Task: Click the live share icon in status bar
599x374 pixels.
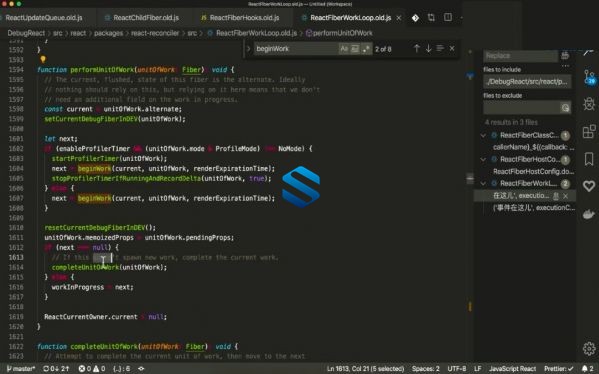Action: pos(141,369)
